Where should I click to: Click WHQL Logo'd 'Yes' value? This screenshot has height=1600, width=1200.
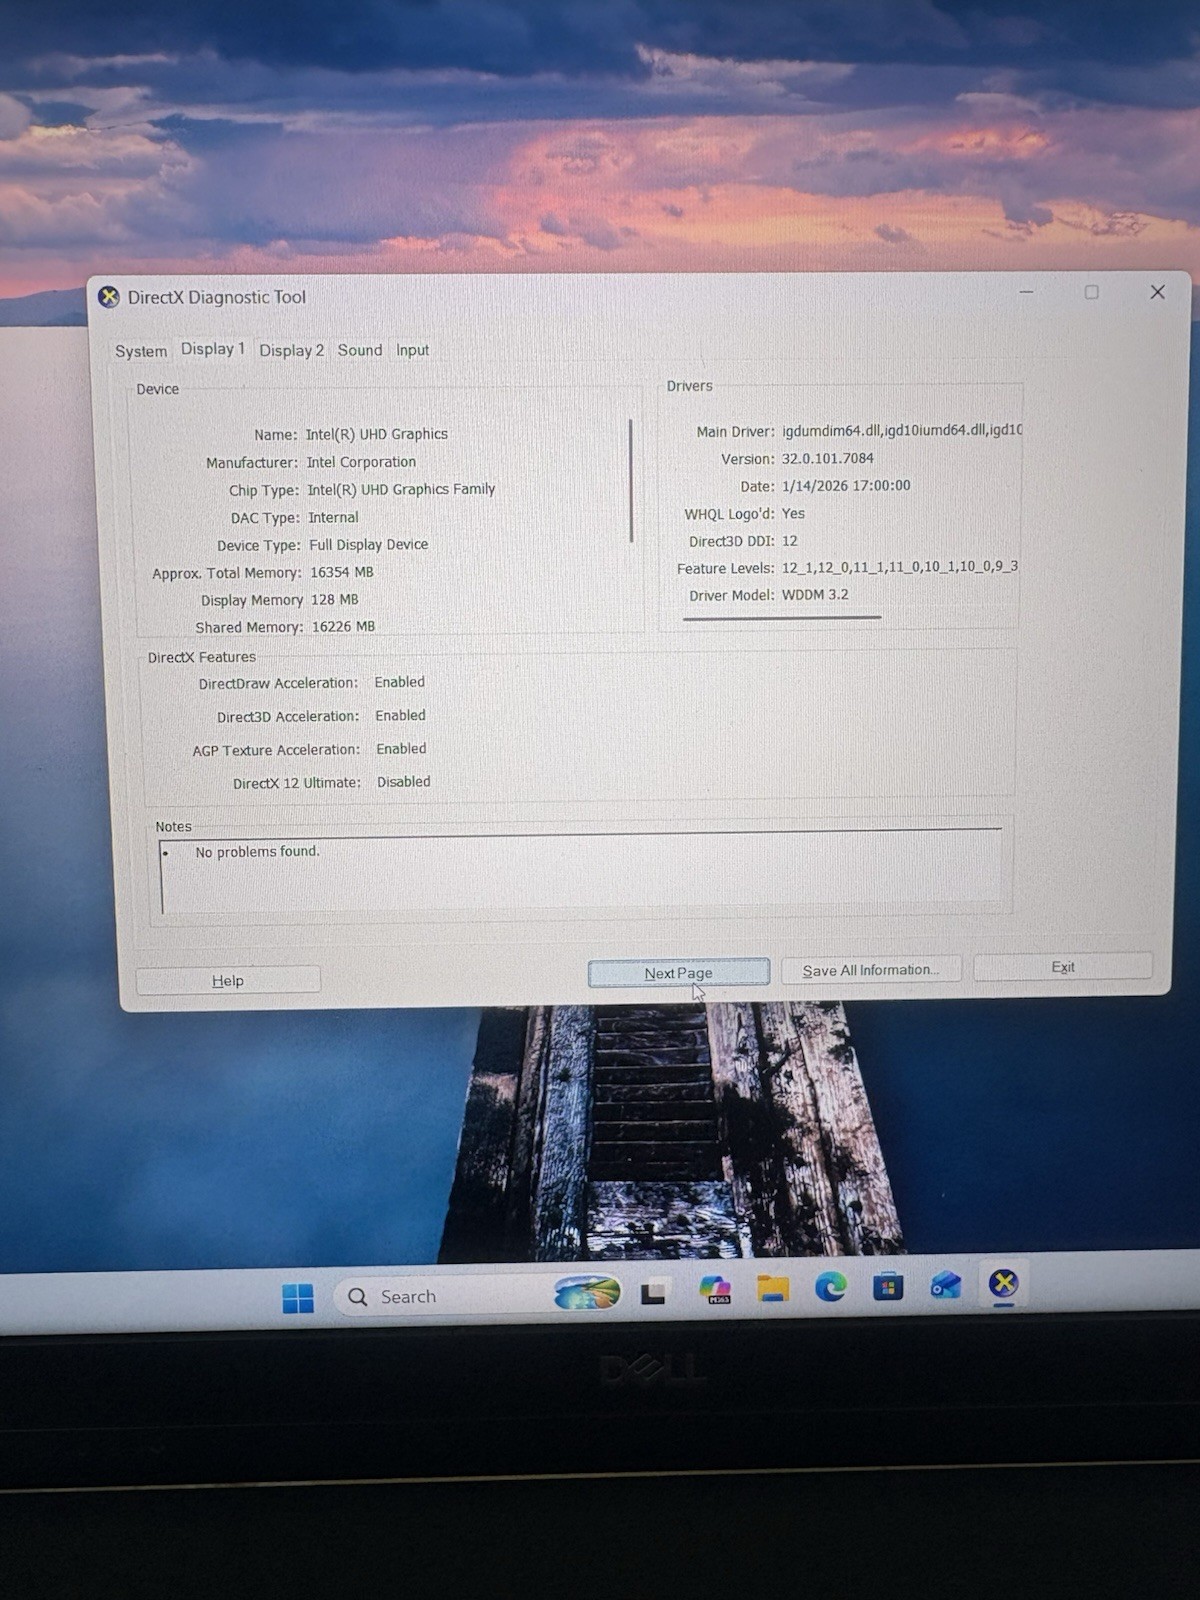coord(793,513)
